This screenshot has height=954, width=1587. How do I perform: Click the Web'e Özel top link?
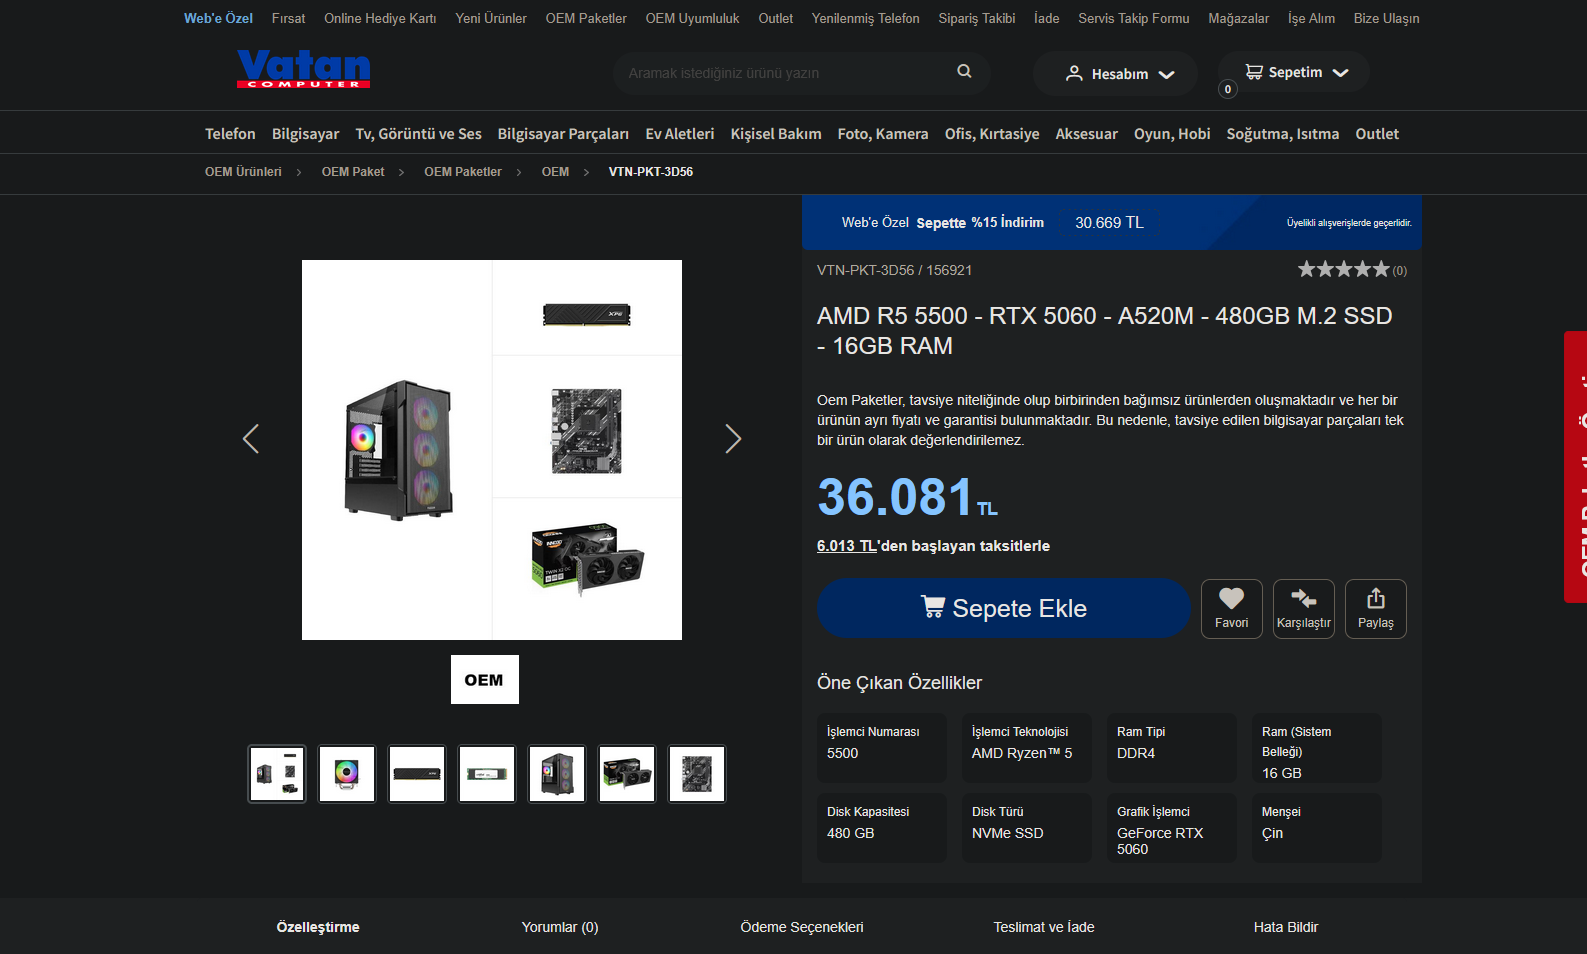click(218, 18)
